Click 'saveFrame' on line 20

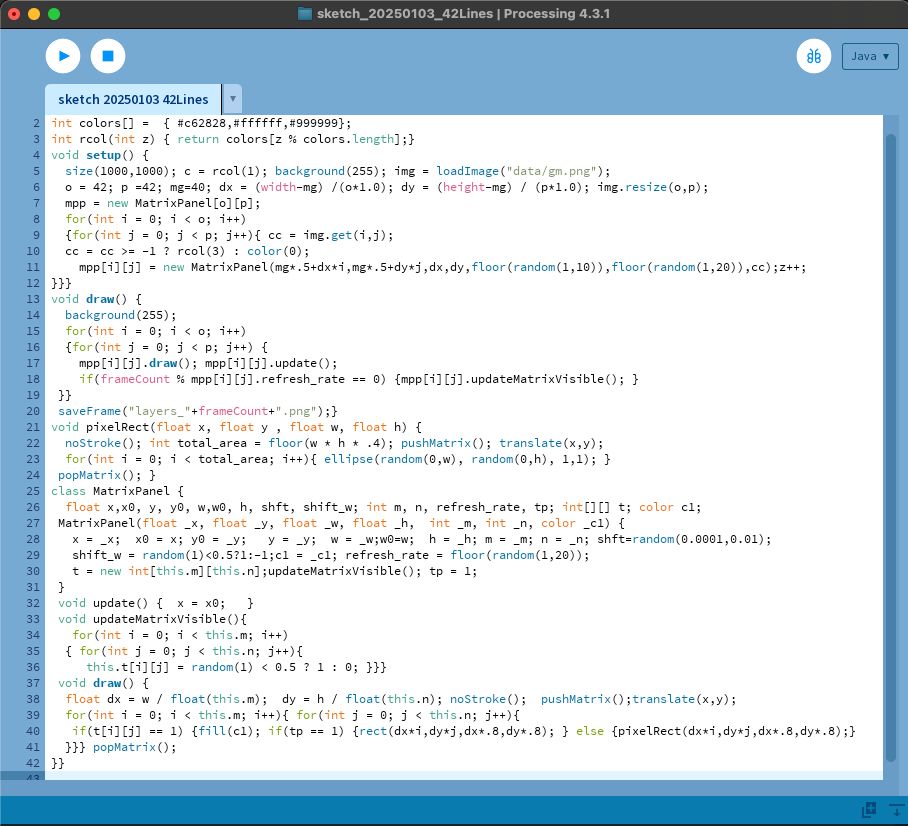pos(89,411)
